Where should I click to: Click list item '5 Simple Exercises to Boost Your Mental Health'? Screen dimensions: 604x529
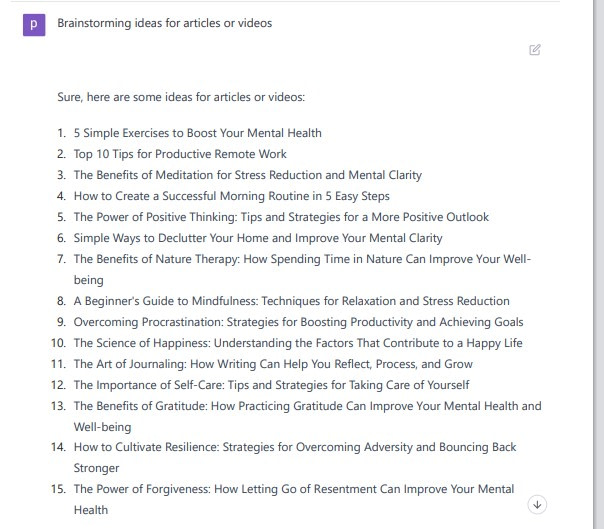pyautogui.click(x=198, y=133)
